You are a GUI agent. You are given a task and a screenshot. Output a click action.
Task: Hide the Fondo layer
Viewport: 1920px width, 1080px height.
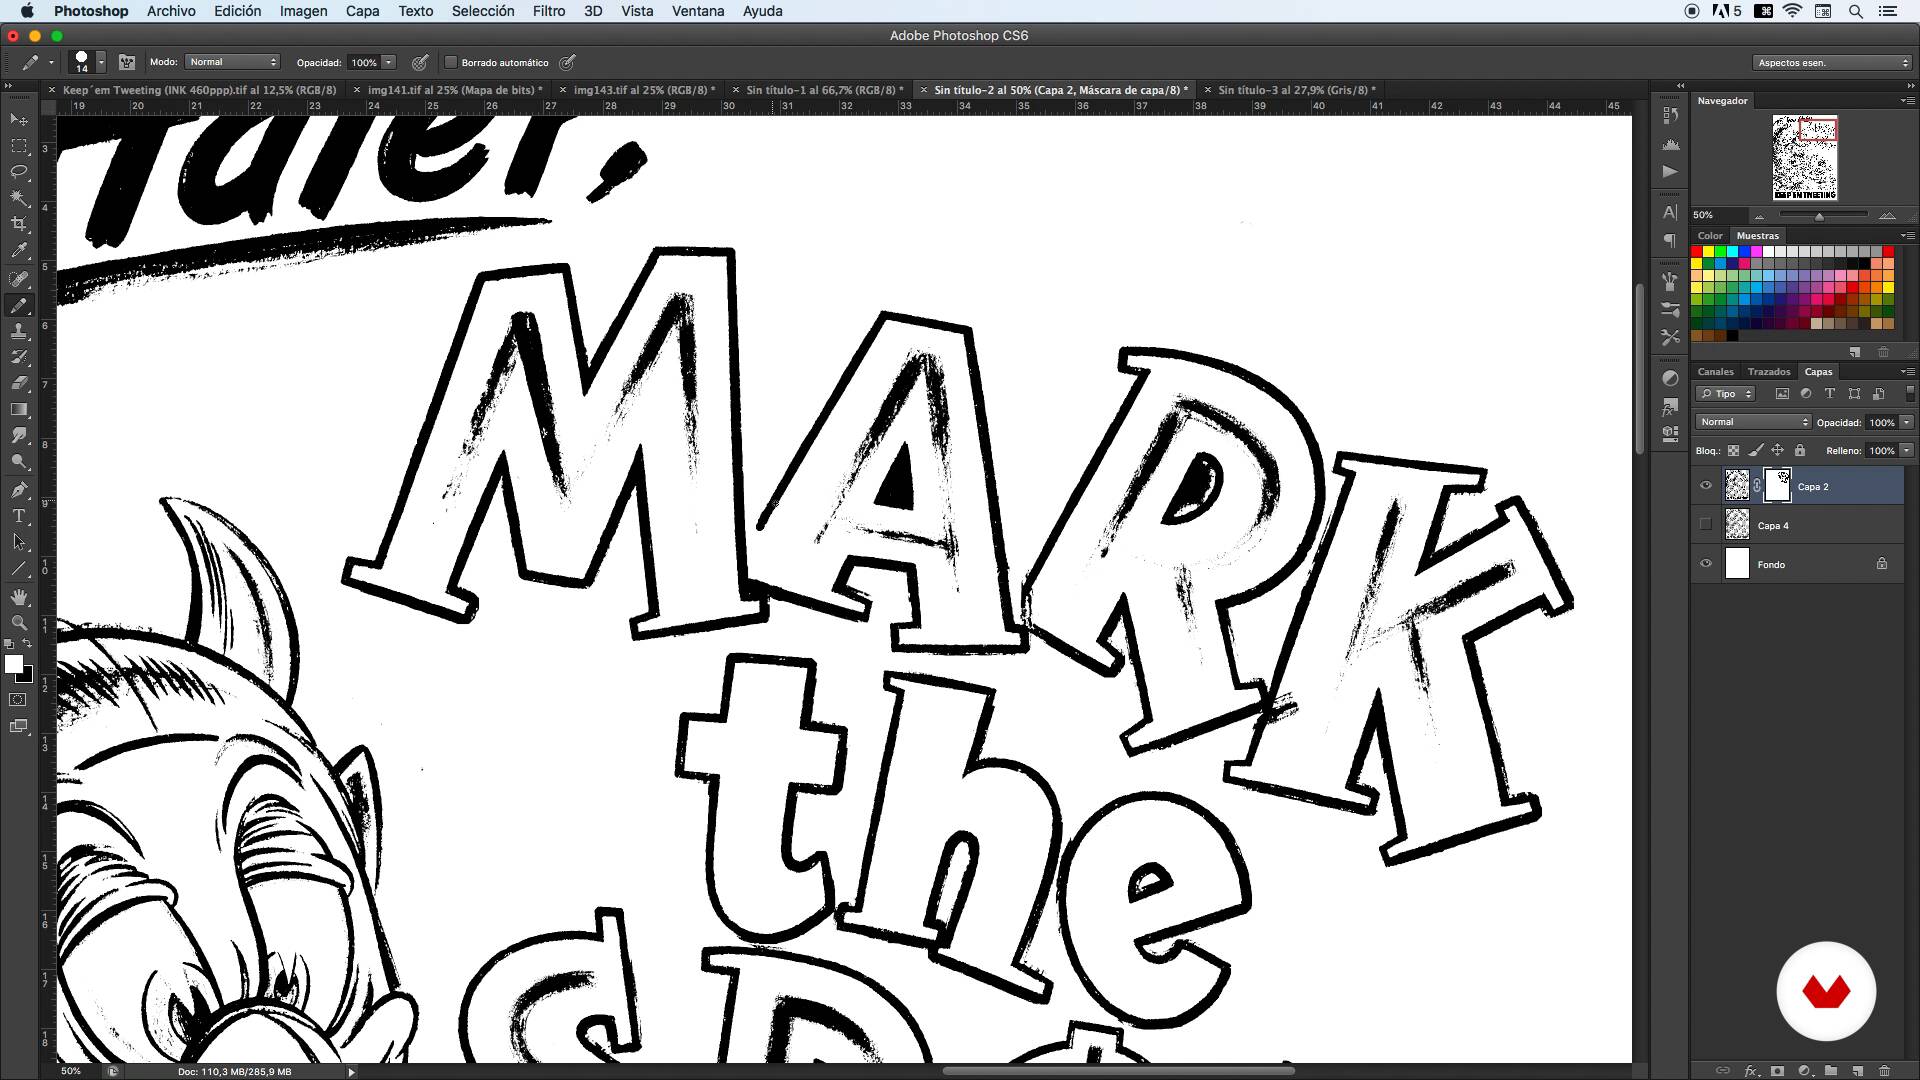[1706, 564]
